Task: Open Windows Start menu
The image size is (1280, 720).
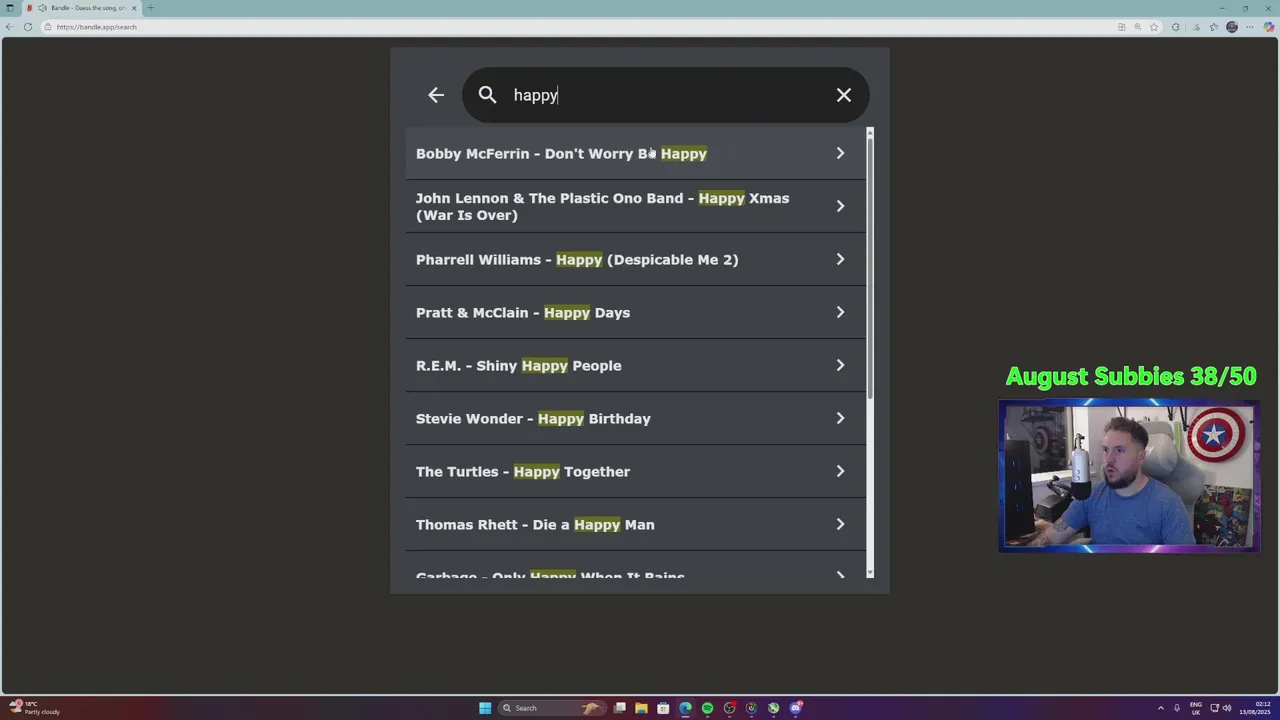Action: [485, 708]
